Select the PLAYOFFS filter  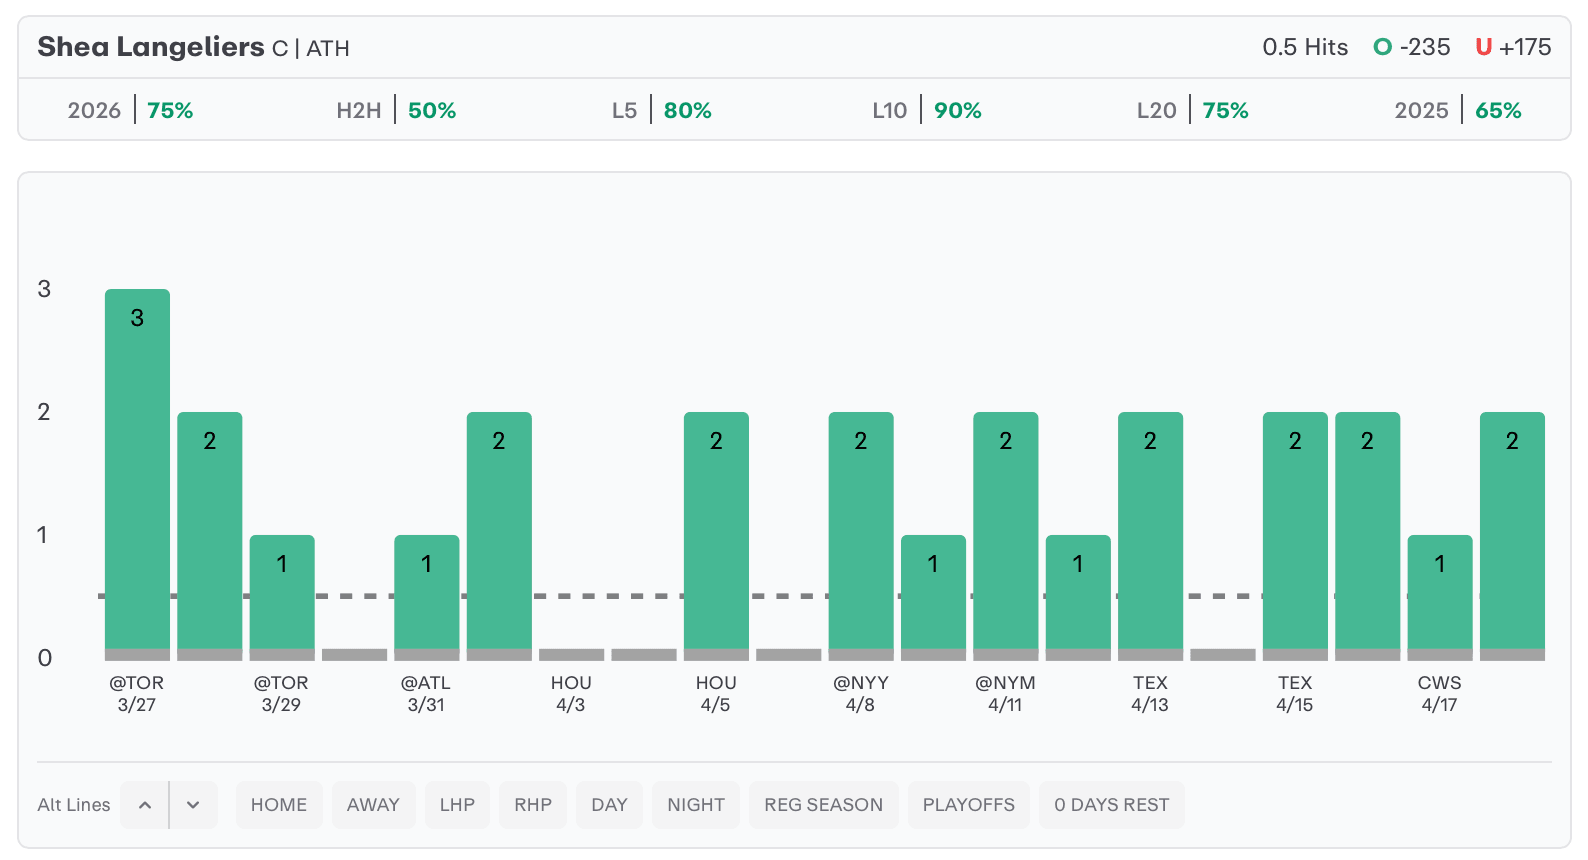tap(968, 805)
